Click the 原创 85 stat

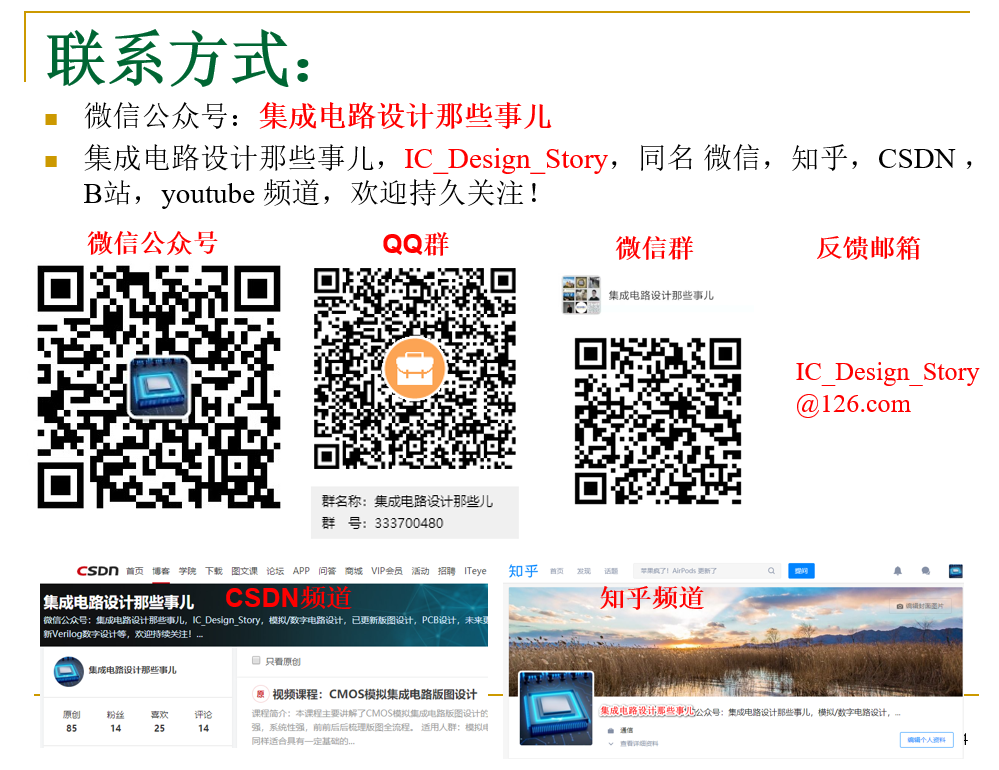tap(71, 722)
